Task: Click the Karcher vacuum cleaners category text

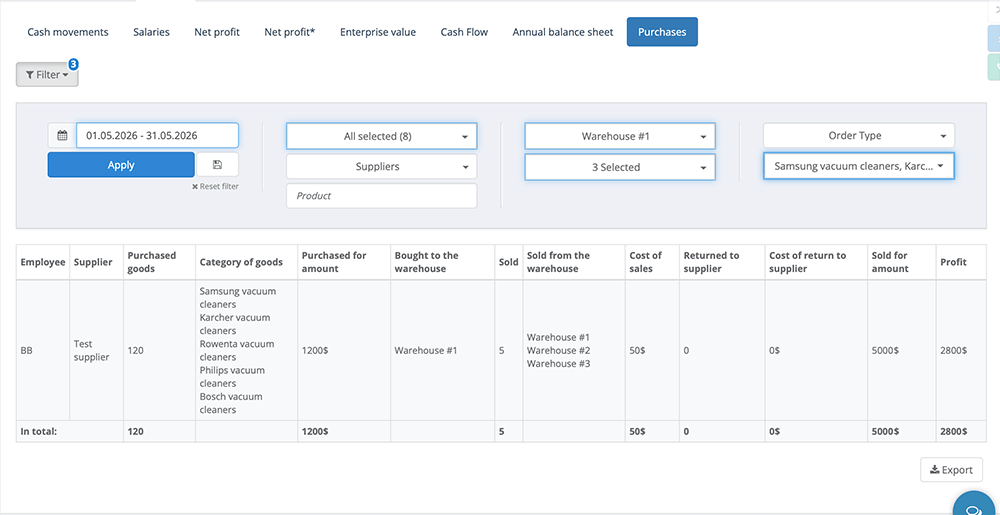Action: coord(235,324)
